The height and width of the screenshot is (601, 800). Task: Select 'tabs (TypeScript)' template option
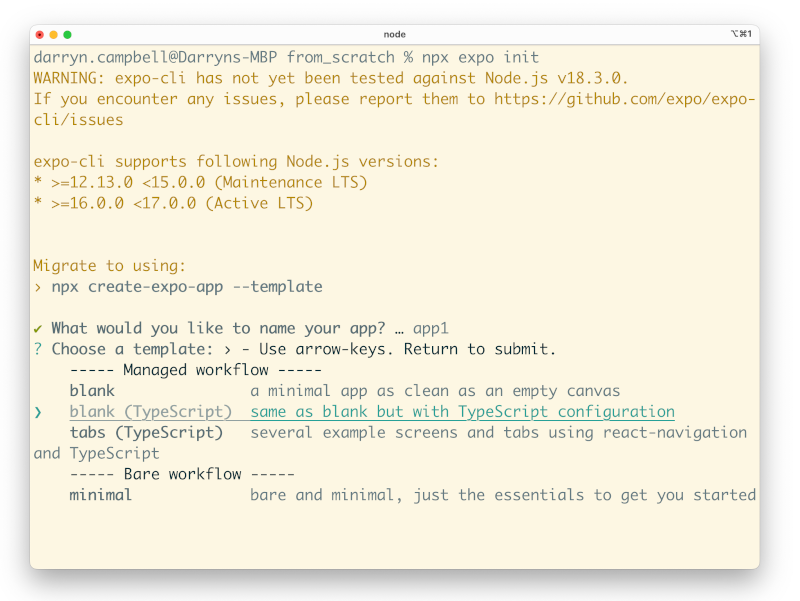(x=146, y=433)
